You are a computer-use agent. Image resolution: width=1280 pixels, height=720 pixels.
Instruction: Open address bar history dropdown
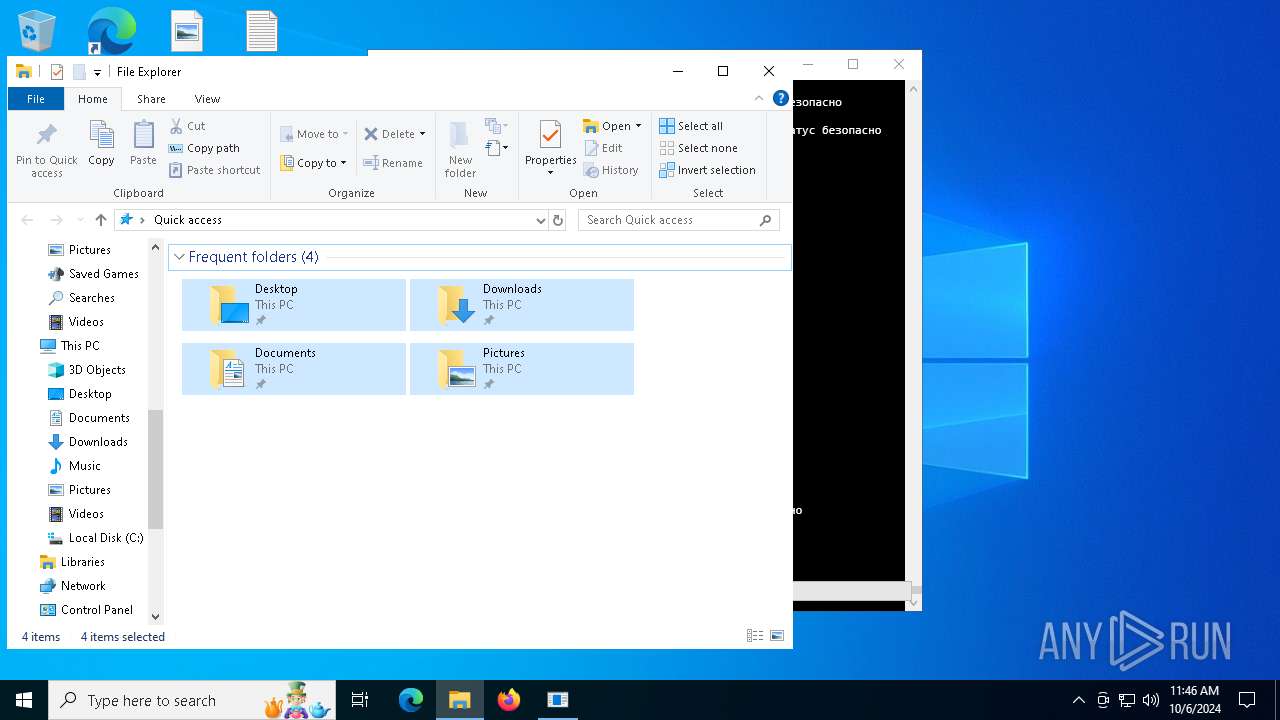click(x=541, y=220)
